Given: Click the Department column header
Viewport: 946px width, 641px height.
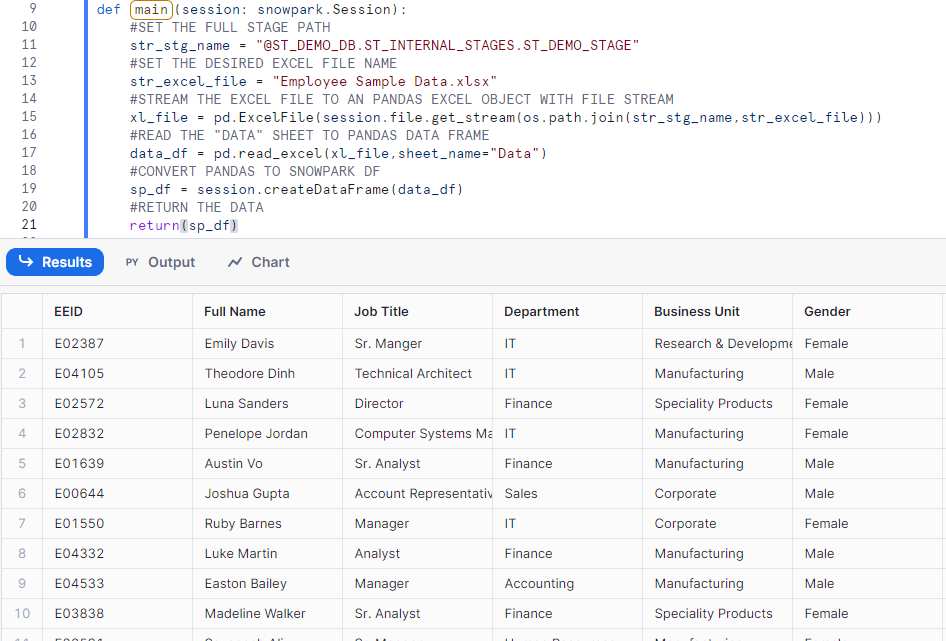Looking at the screenshot, I should (x=542, y=311).
